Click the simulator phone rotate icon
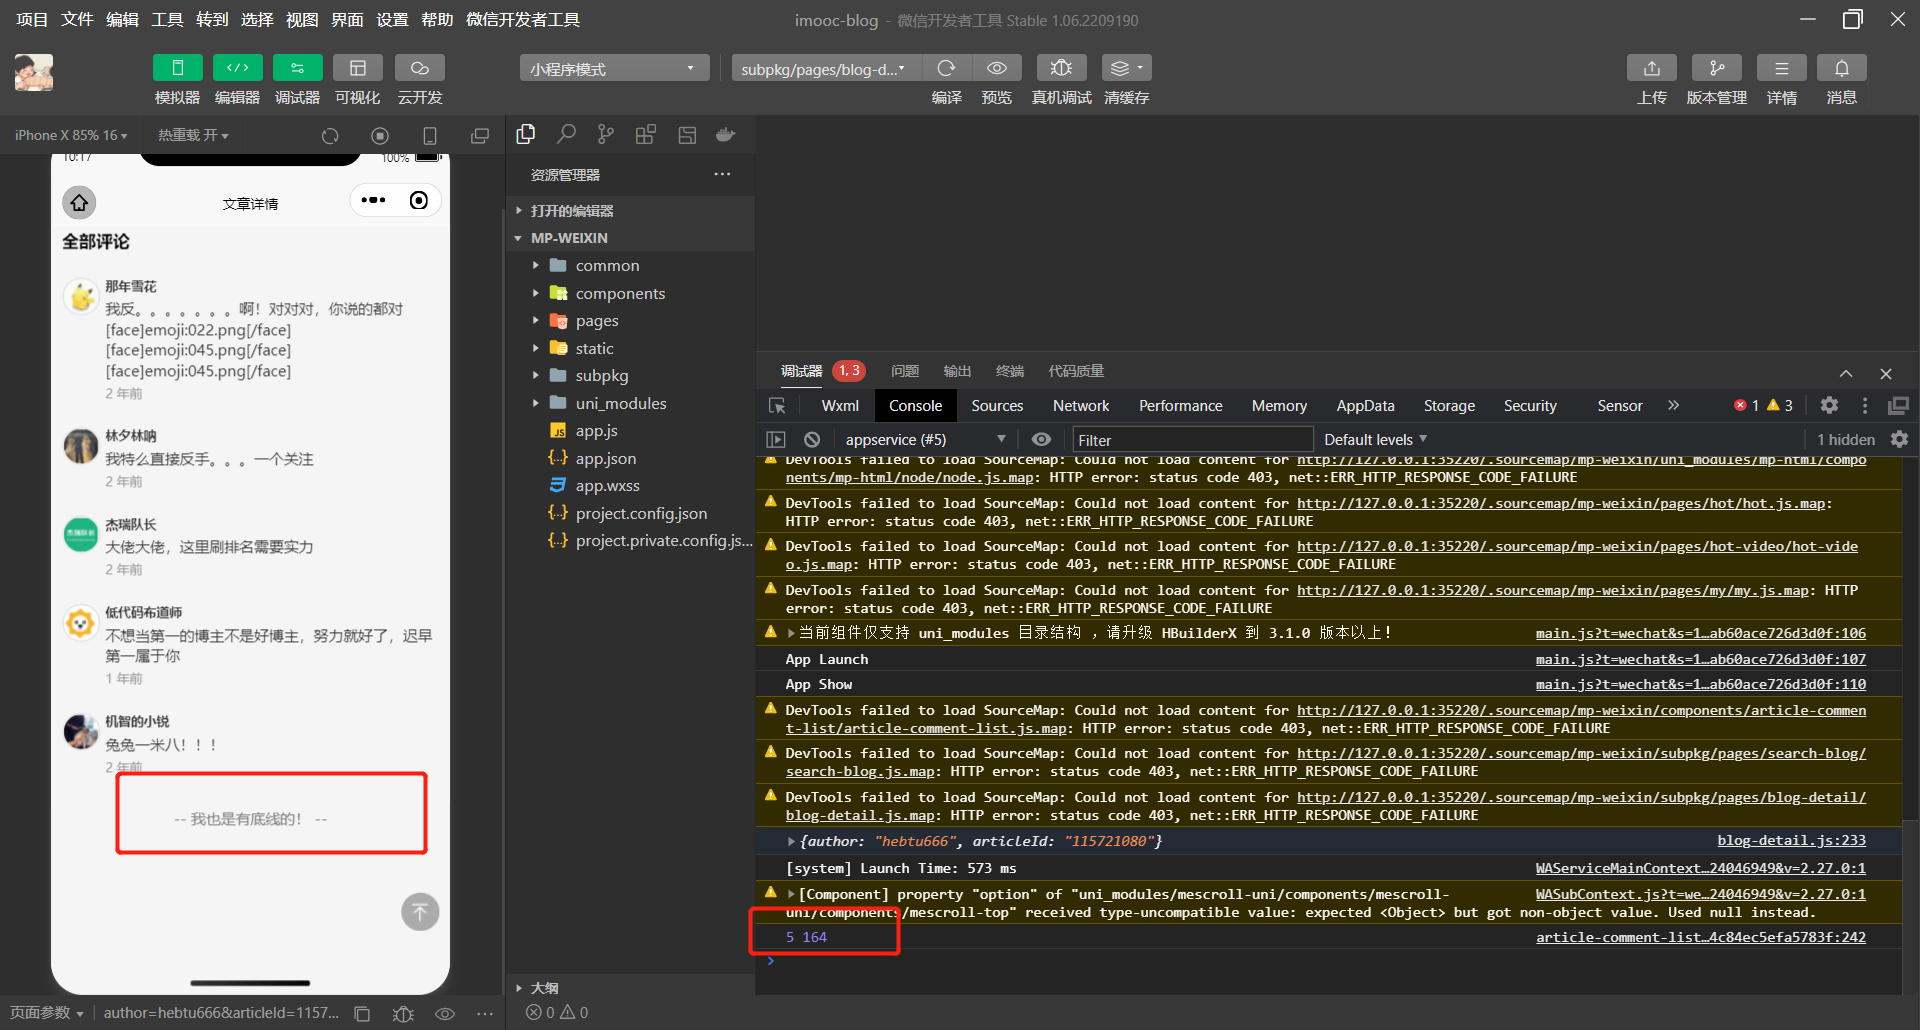The height and width of the screenshot is (1030, 1920). coord(430,135)
